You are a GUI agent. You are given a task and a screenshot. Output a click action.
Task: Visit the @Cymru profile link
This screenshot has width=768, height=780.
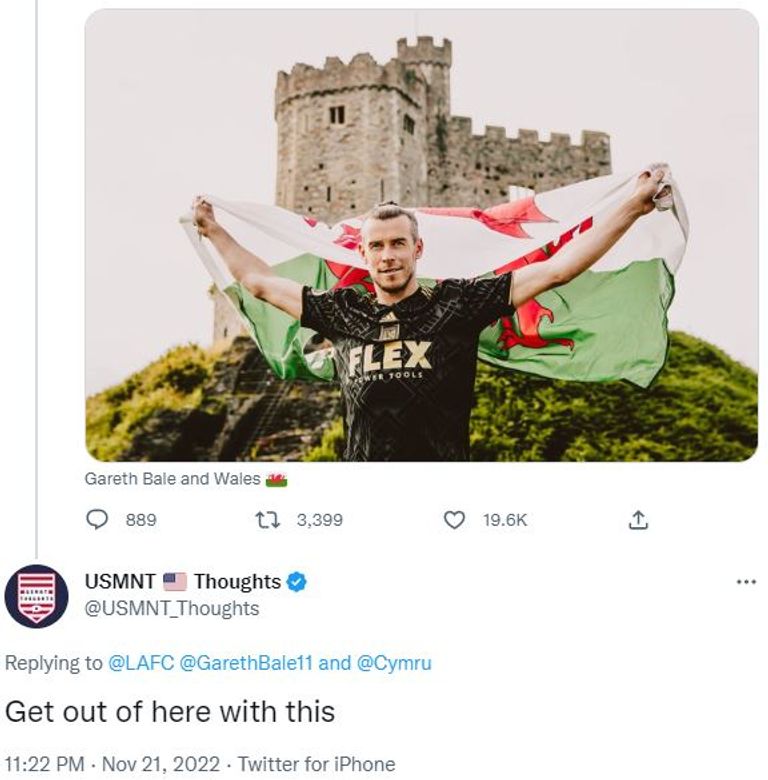[x=394, y=663]
